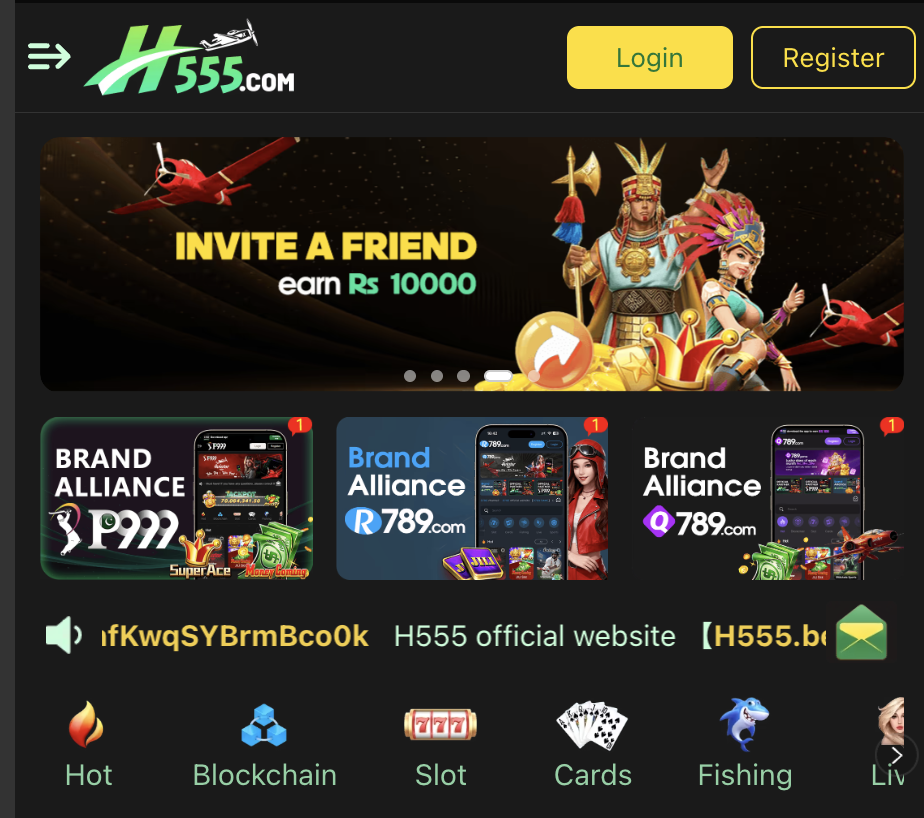Select the Slot 777 category
The height and width of the screenshot is (818, 924).
440,744
